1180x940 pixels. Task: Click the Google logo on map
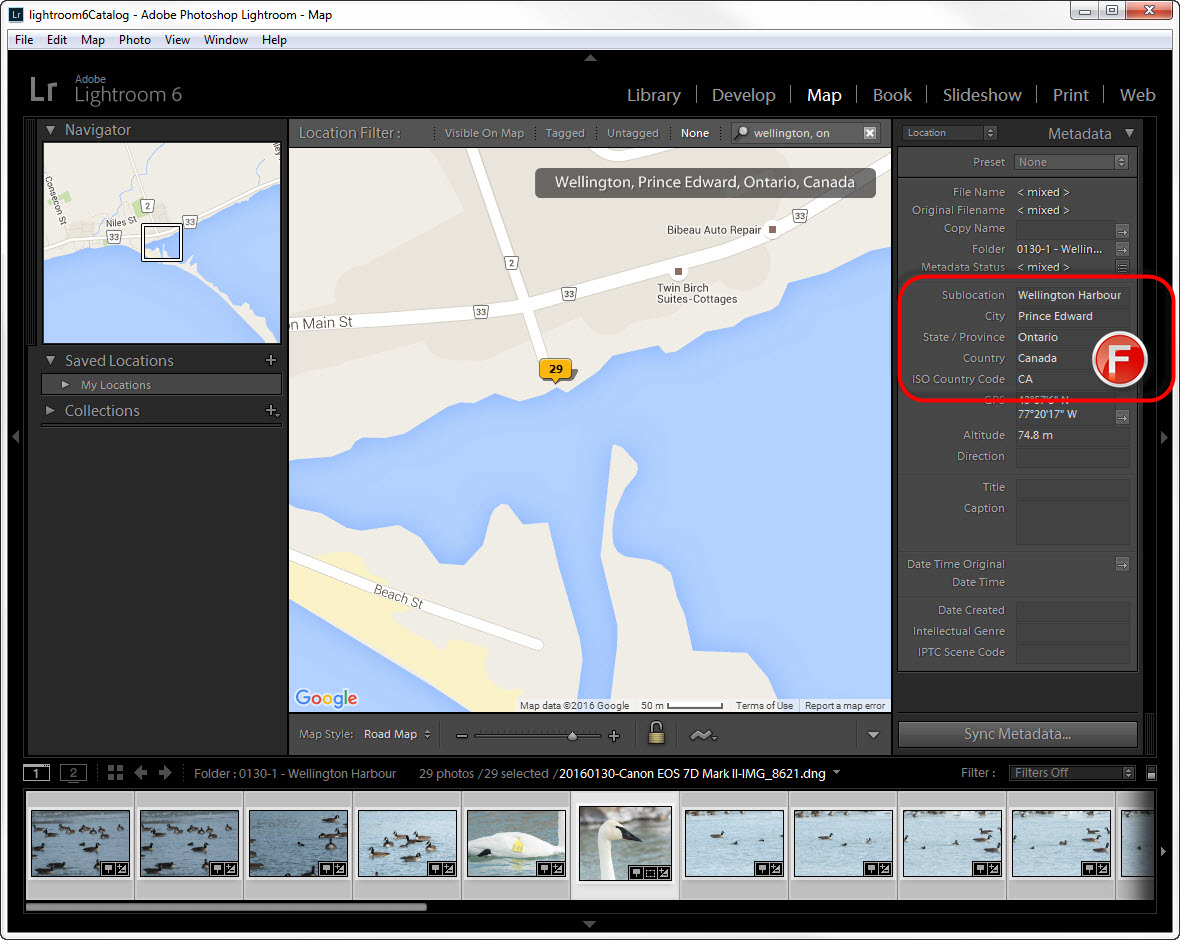[x=327, y=698]
